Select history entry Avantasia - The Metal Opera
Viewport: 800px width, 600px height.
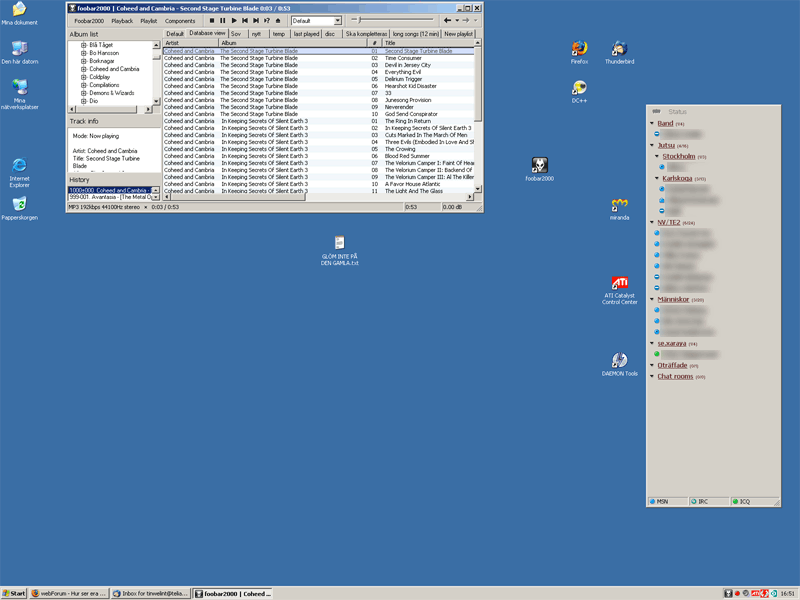click(x=110, y=197)
